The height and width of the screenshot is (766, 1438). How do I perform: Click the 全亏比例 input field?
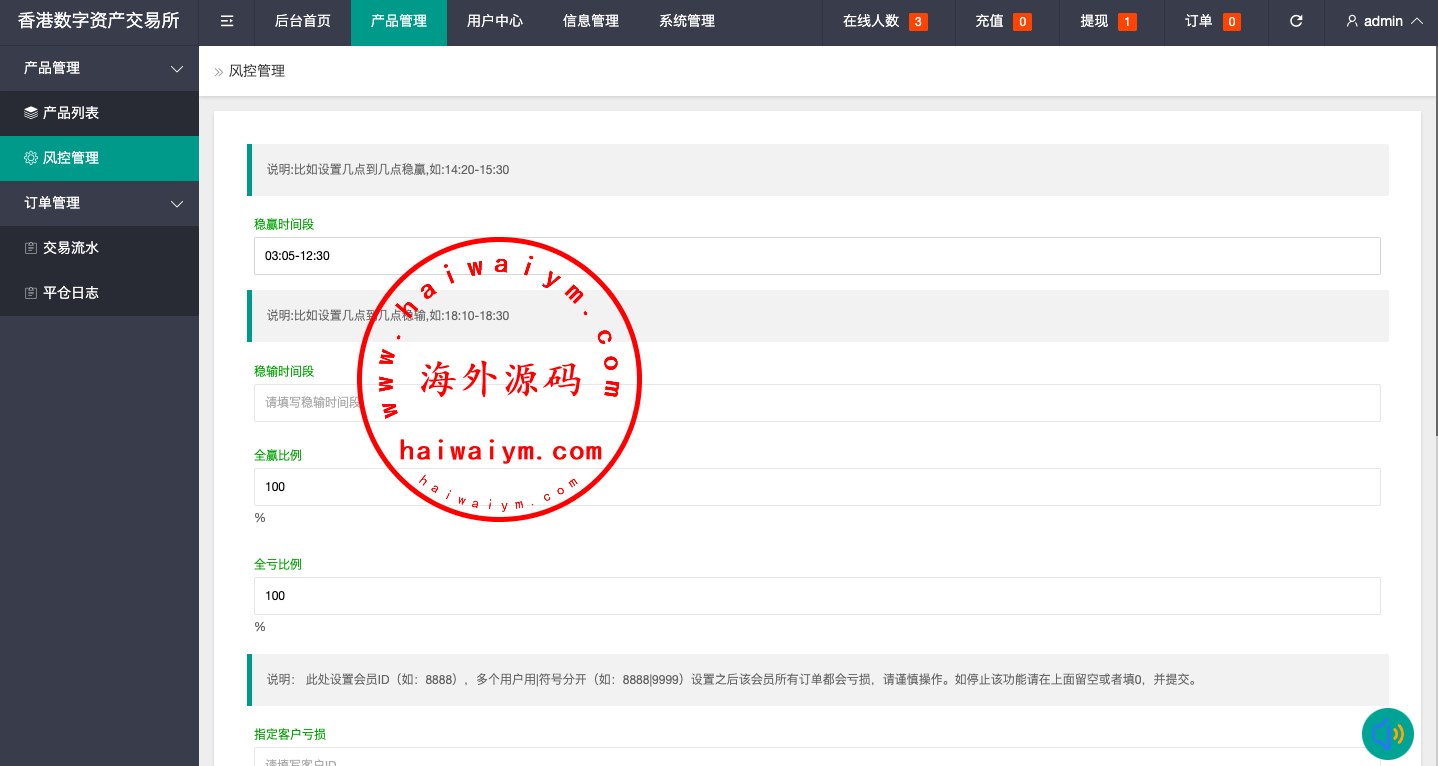pos(817,596)
